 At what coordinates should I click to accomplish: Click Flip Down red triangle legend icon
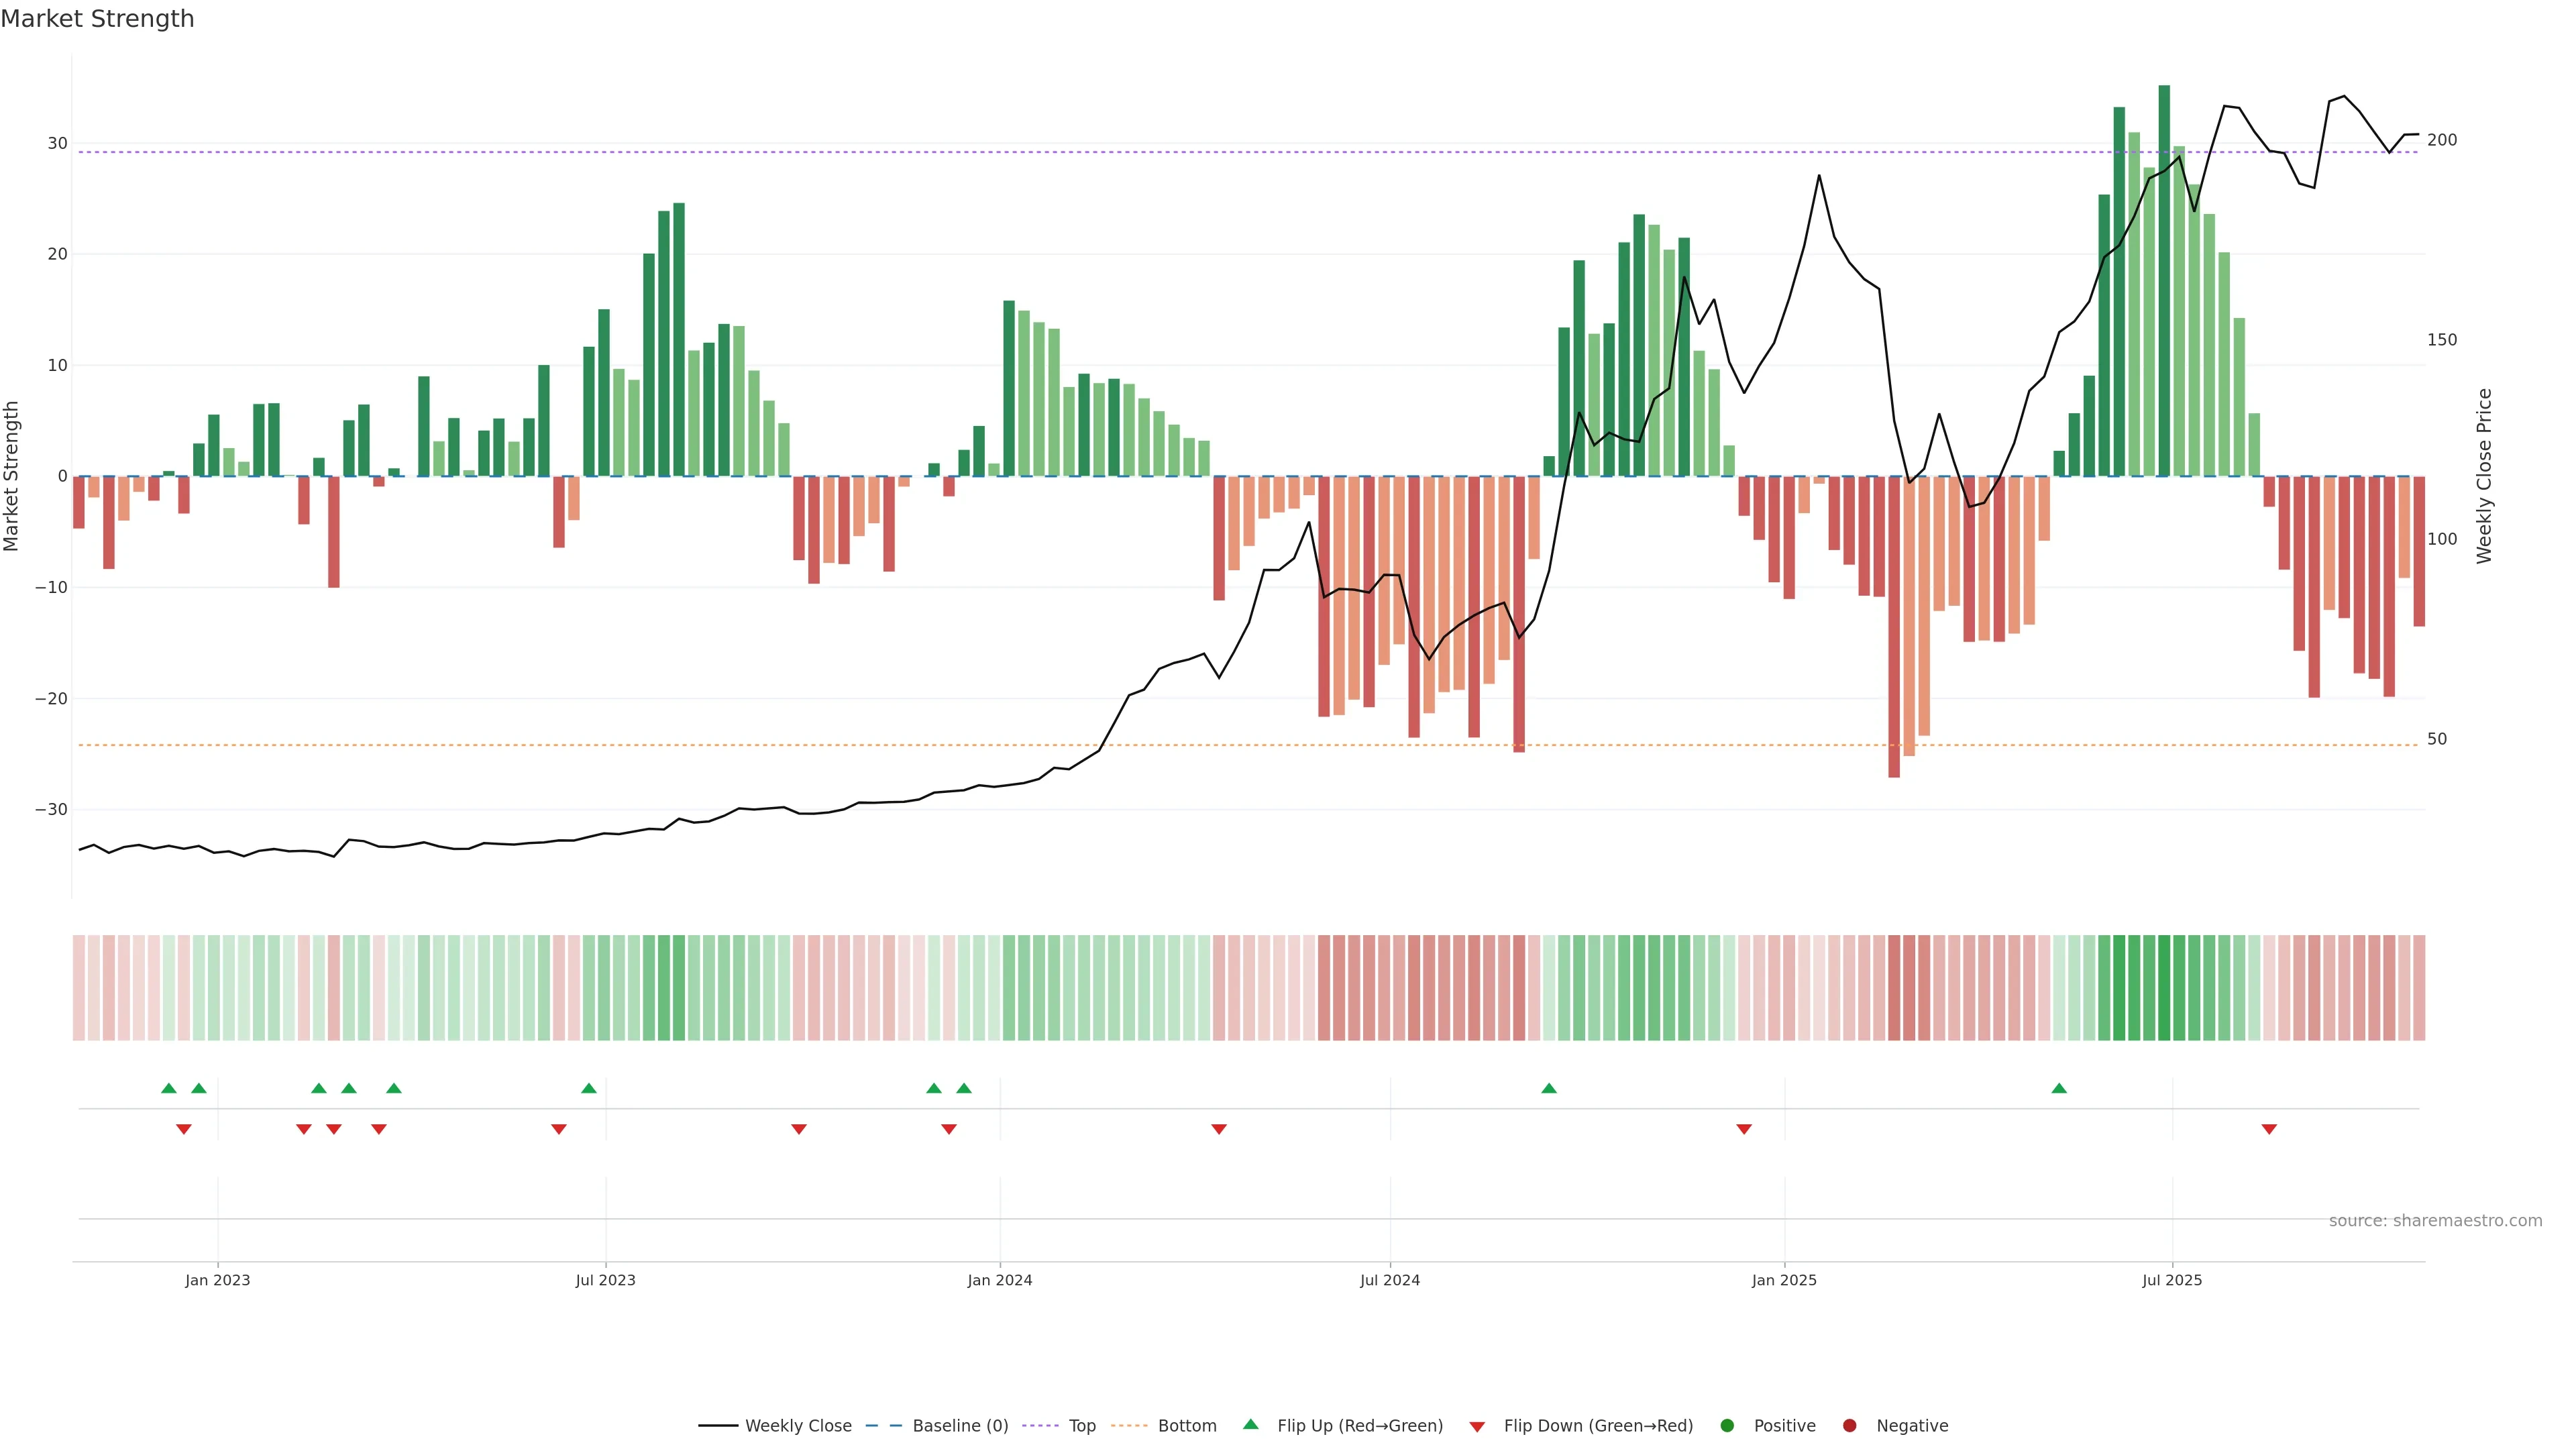click(x=1477, y=1427)
